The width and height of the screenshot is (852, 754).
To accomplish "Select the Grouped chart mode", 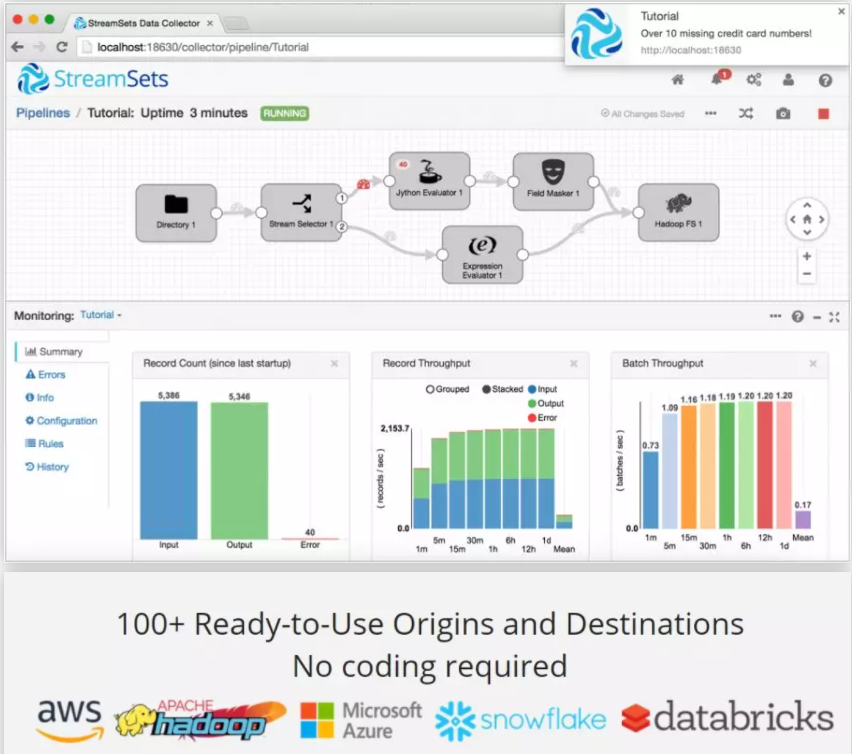I will tap(447, 389).
